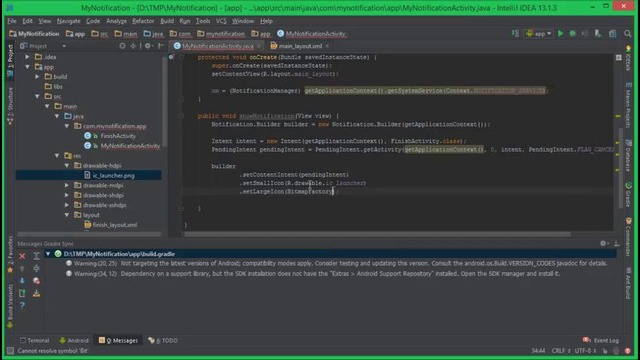This screenshot has width=640, height=360.
Task: Click the warnings filter icon in Messages panel
Action: click(36, 281)
